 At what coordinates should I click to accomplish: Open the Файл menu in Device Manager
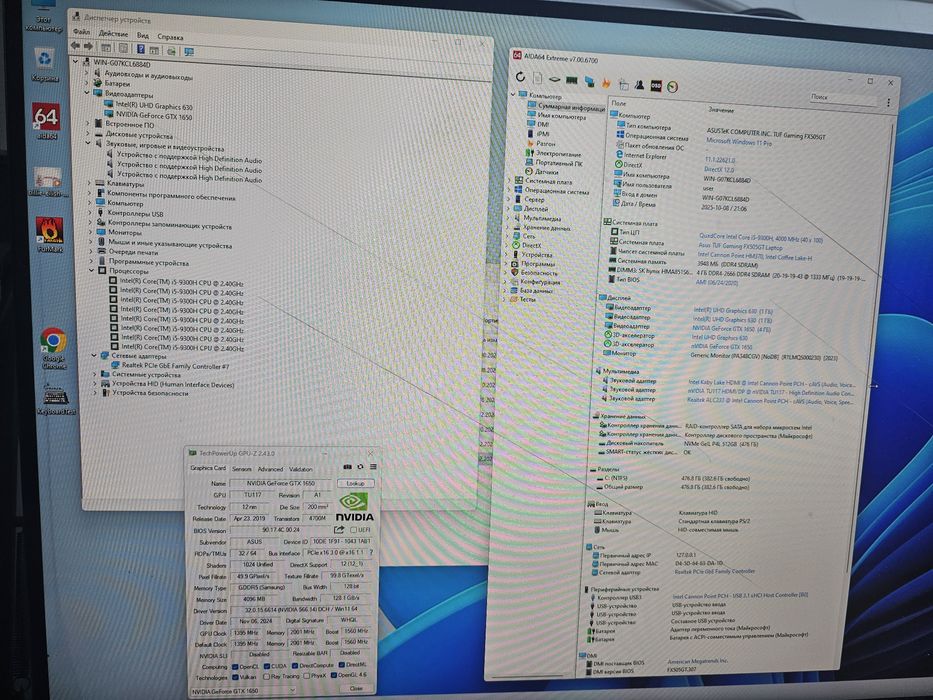coord(82,32)
